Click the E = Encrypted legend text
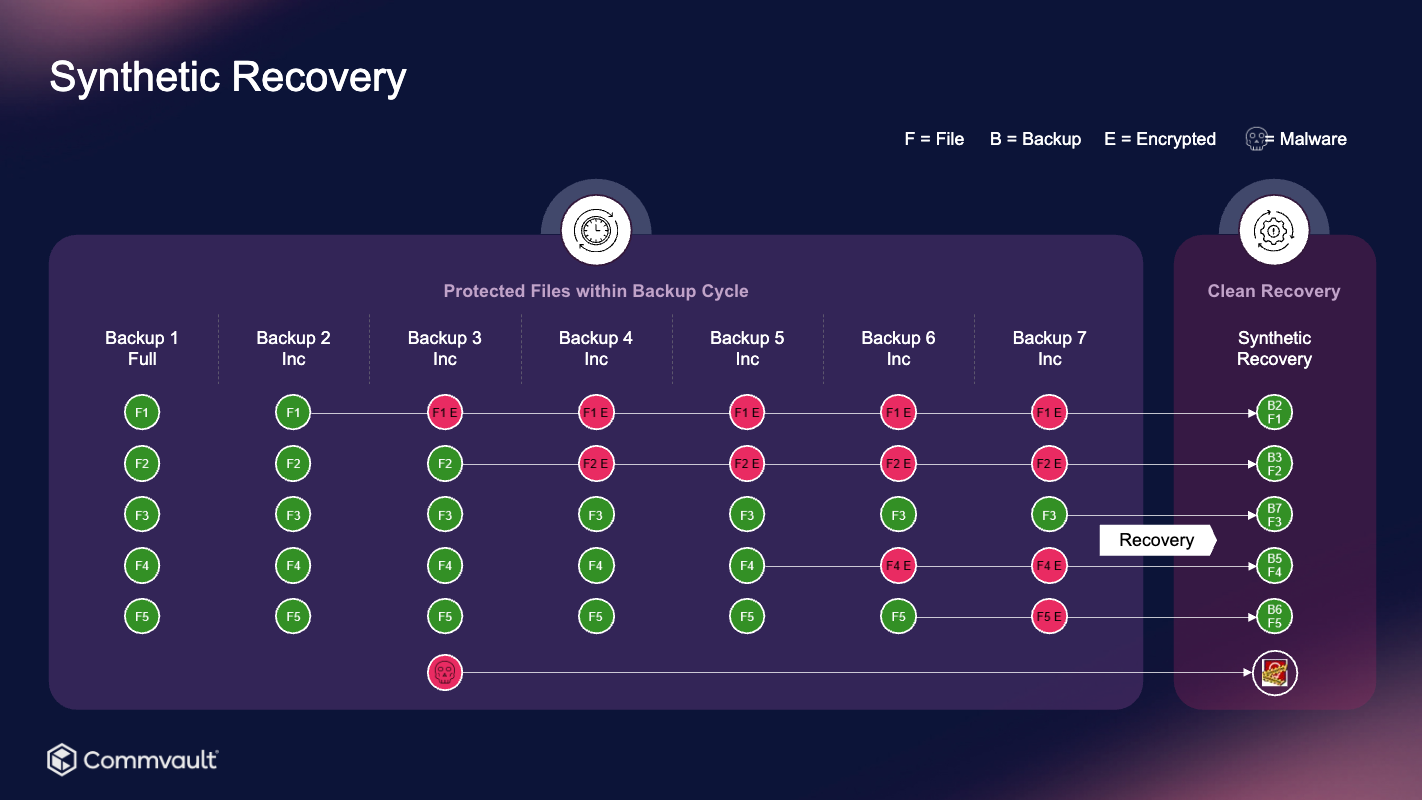 (x=1160, y=139)
